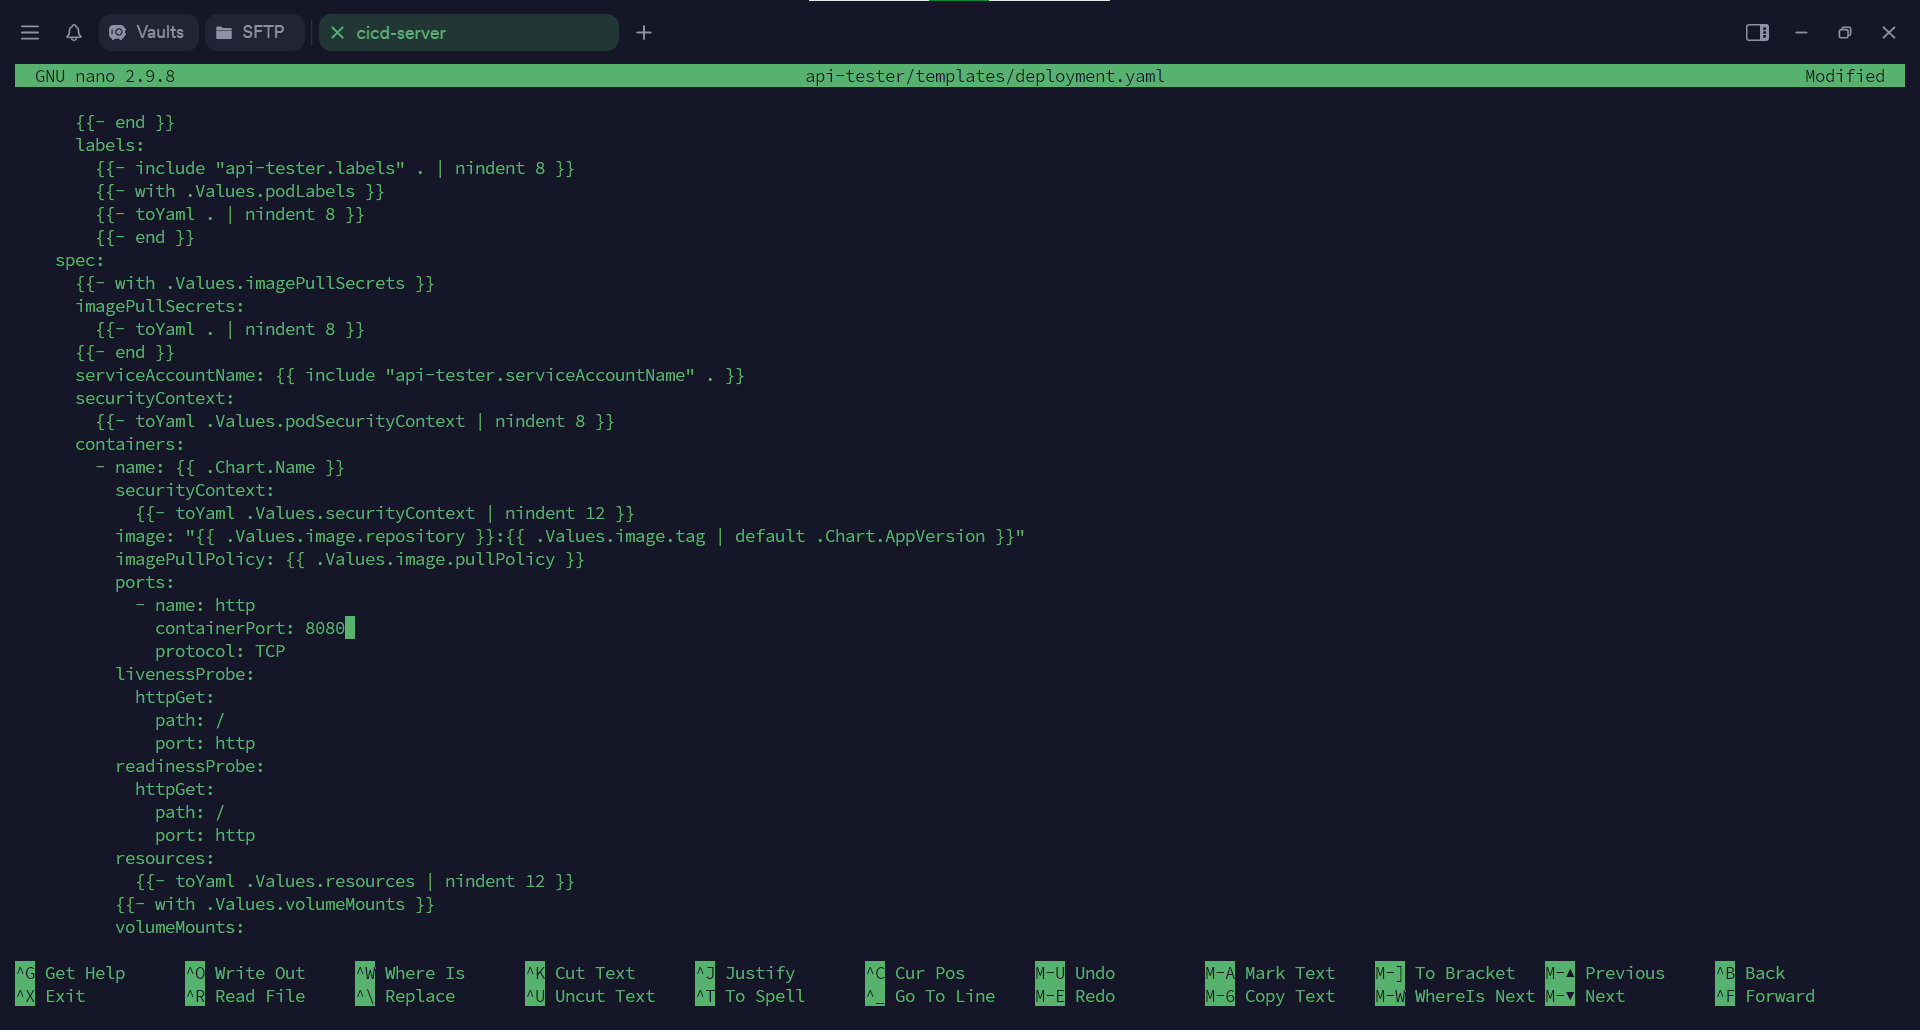
Task: Click the 'livenessProbe:' line
Action: 185,674
